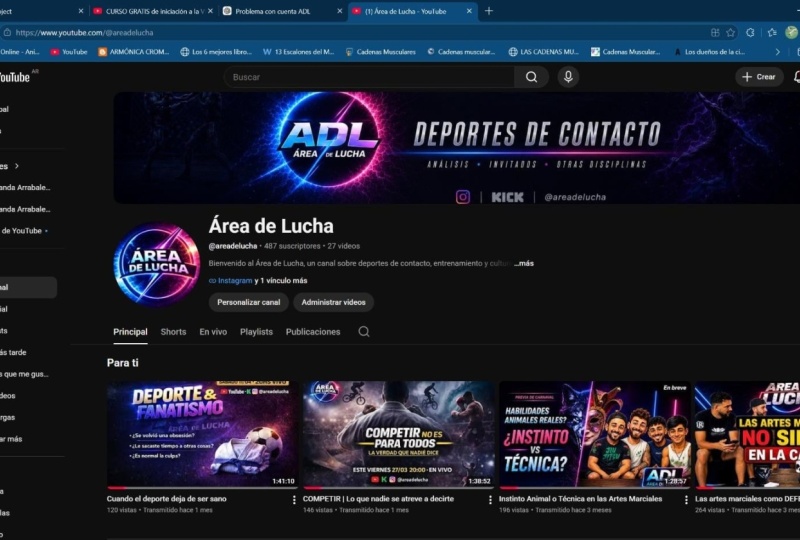
Task: Open title COMPETIR | Lo que nadie se atreve
Action: [x=378, y=499]
